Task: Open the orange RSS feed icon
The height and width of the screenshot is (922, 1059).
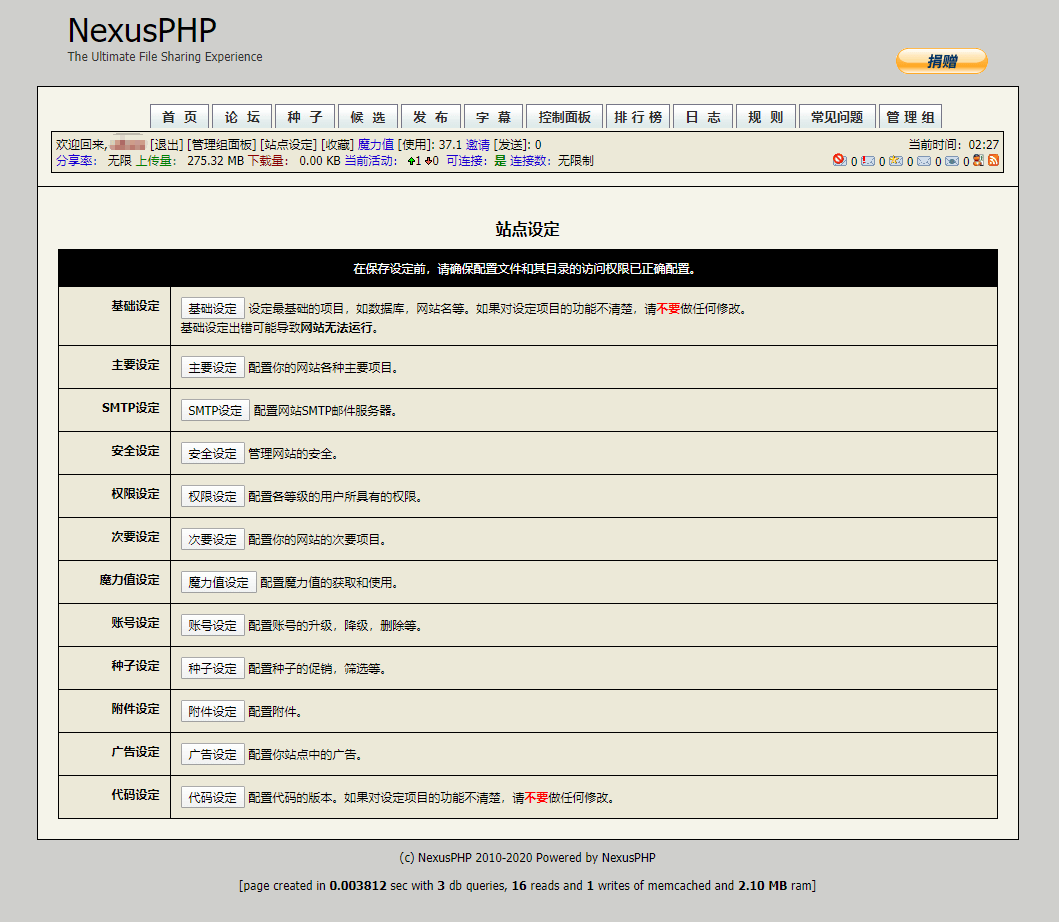Action: pyautogui.click(x=993, y=160)
